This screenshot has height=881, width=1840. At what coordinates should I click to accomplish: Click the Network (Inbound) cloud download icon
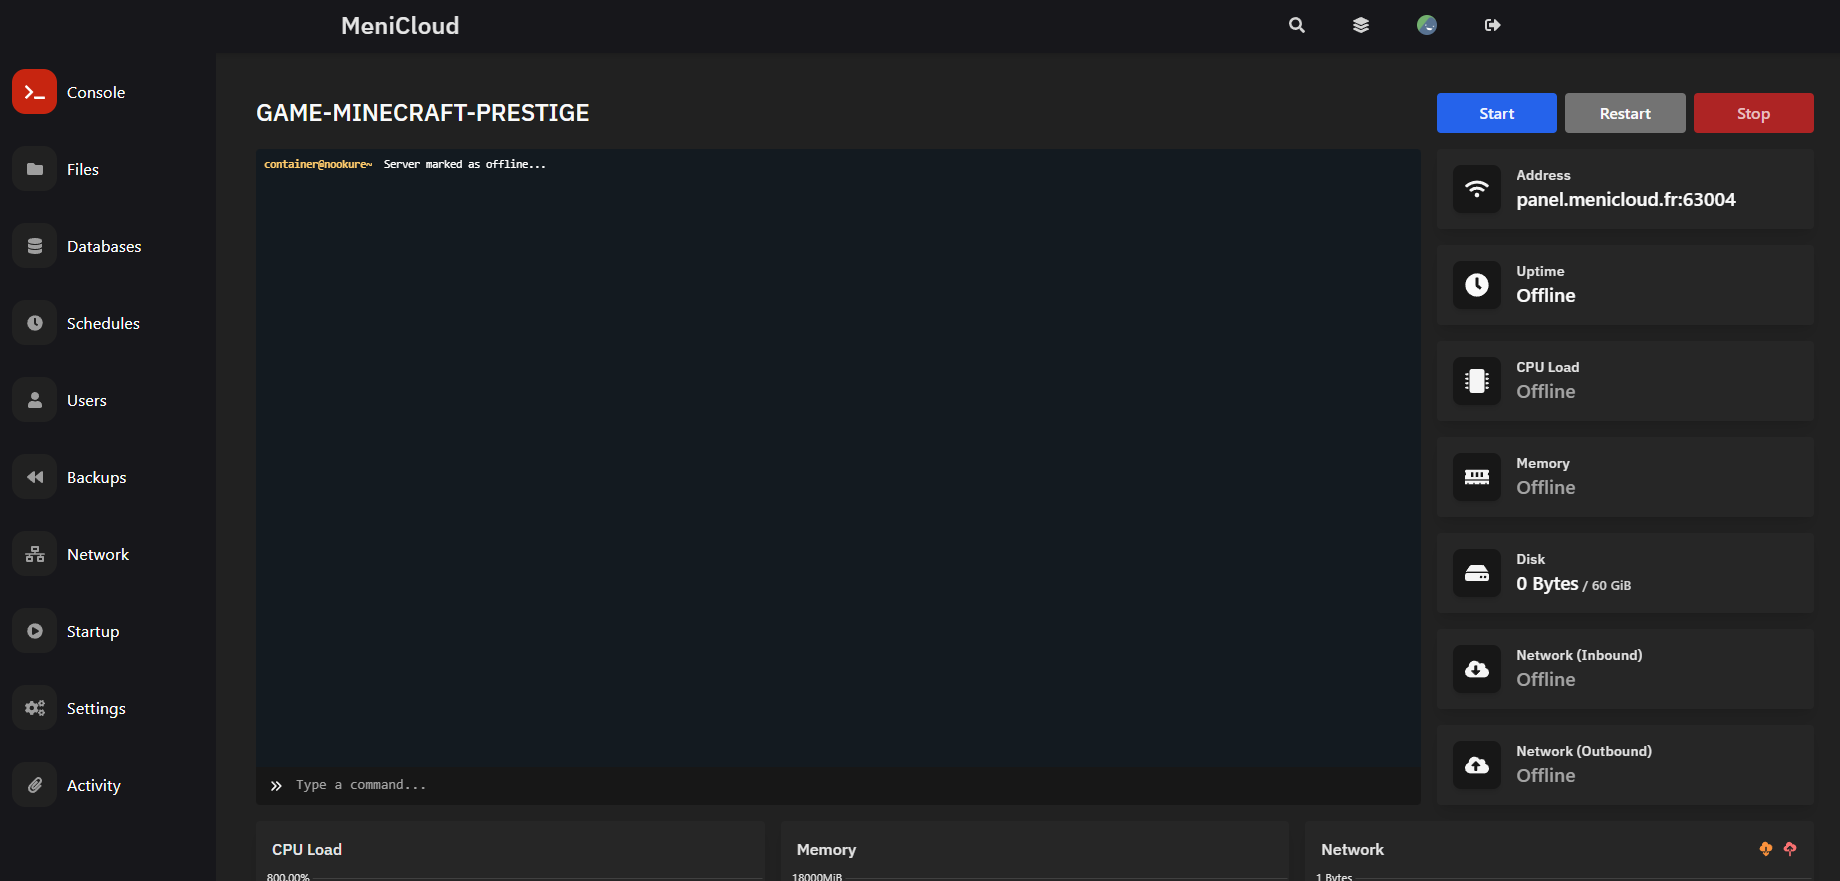1477,669
